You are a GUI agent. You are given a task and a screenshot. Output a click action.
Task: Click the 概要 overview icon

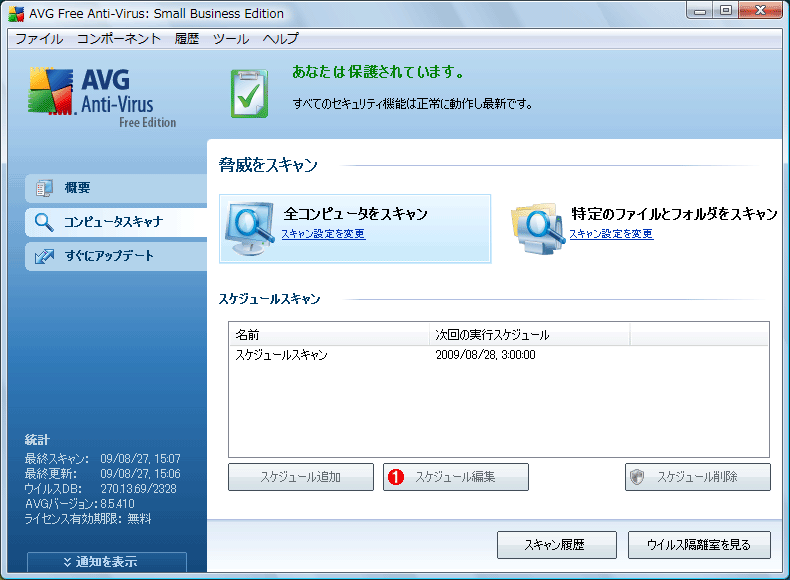pos(44,188)
